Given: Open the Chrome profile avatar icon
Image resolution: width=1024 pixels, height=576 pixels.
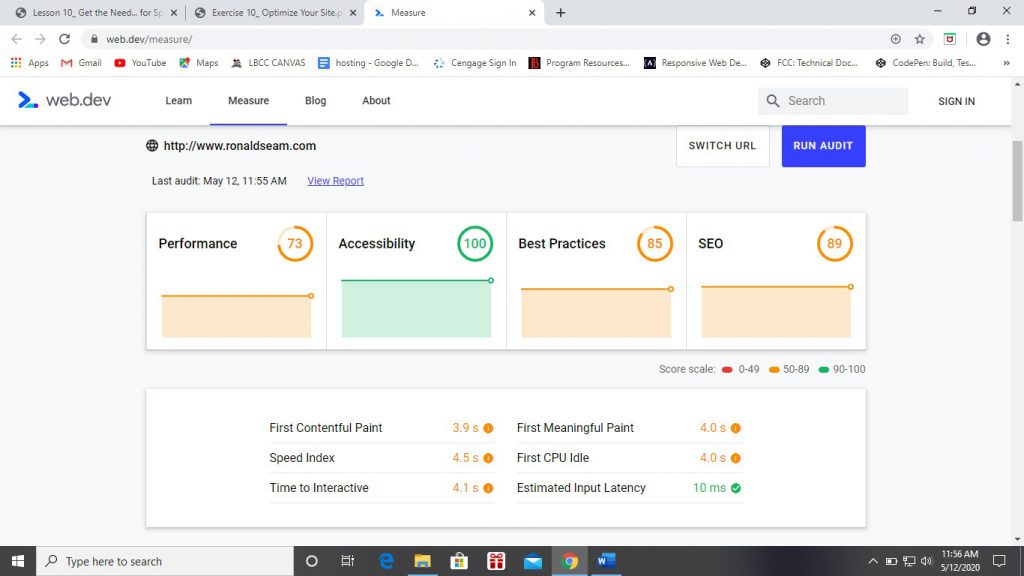Looking at the screenshot, I should coord(983,39).
